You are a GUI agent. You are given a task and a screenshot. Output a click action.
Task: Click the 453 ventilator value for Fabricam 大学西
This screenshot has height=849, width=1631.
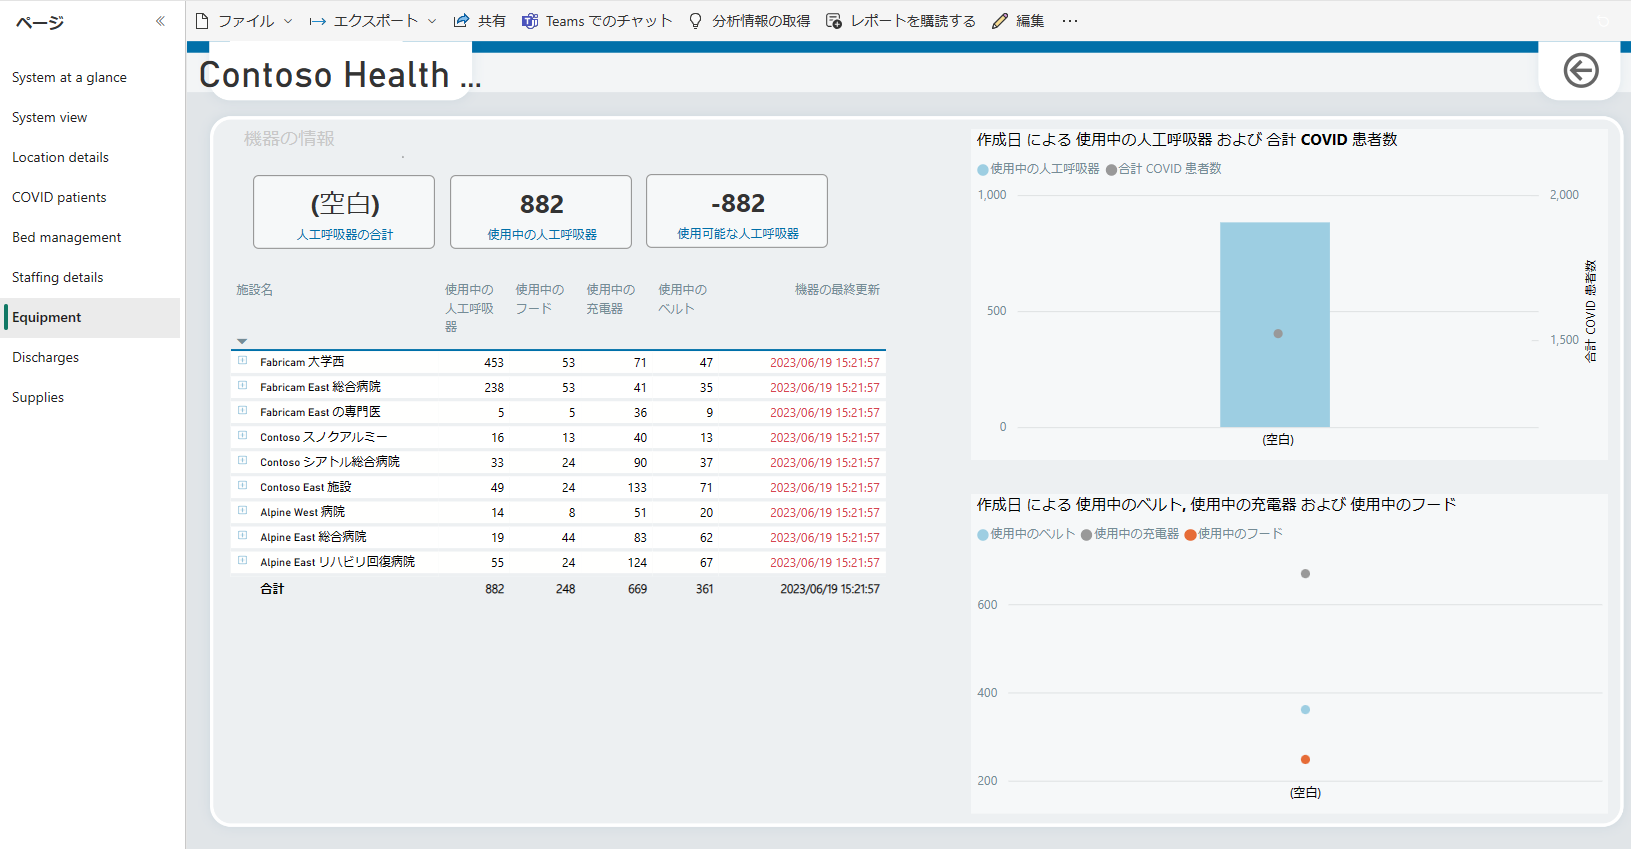[494, 363]
